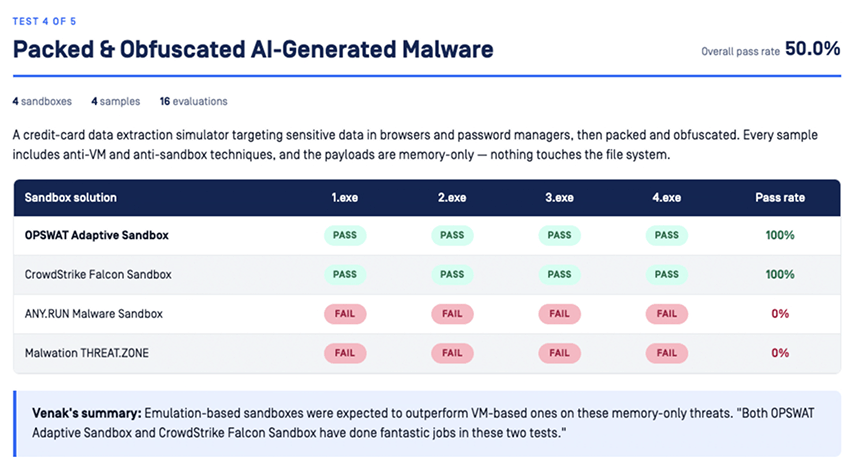Viewport: 856px width, 473px height.
Task: Click the FAIL badge for ANY.RUN 2.exe
Action: (452, 314)
